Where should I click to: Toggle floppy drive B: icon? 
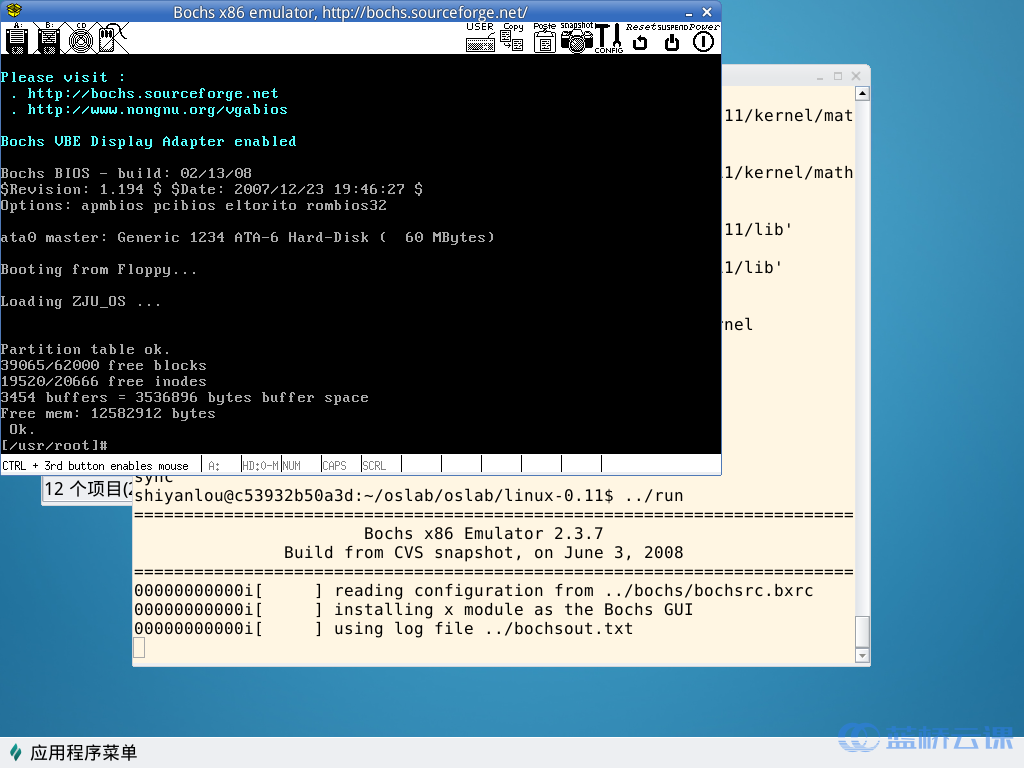(x=48, y=38)
